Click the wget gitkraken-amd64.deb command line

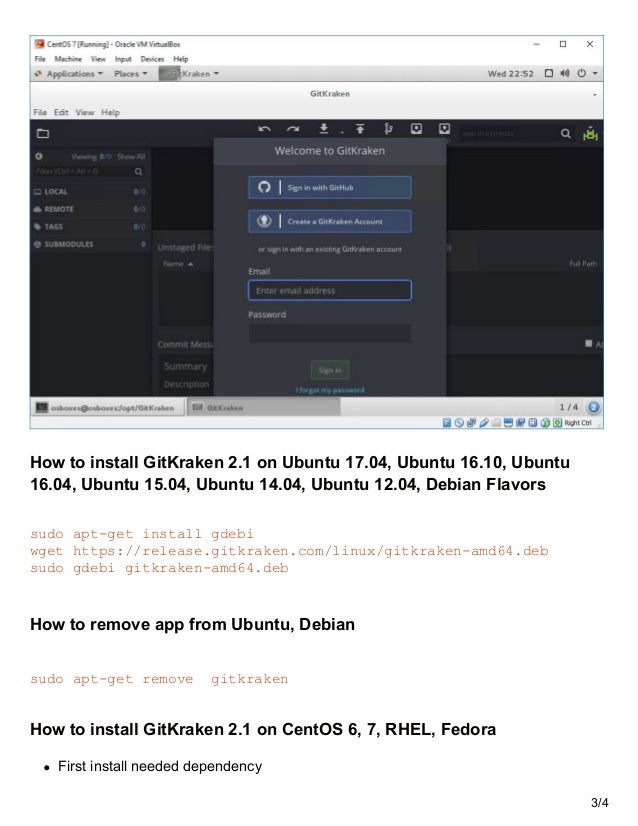pos(289,551)
